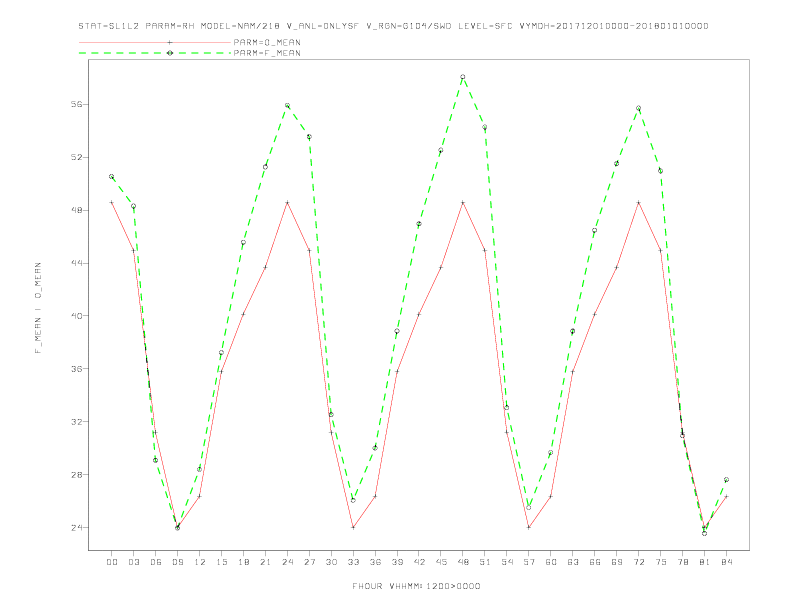Click the red O_MEAN legend line sample
This screenshot has height=612, width=792.
tap(155, 42)
